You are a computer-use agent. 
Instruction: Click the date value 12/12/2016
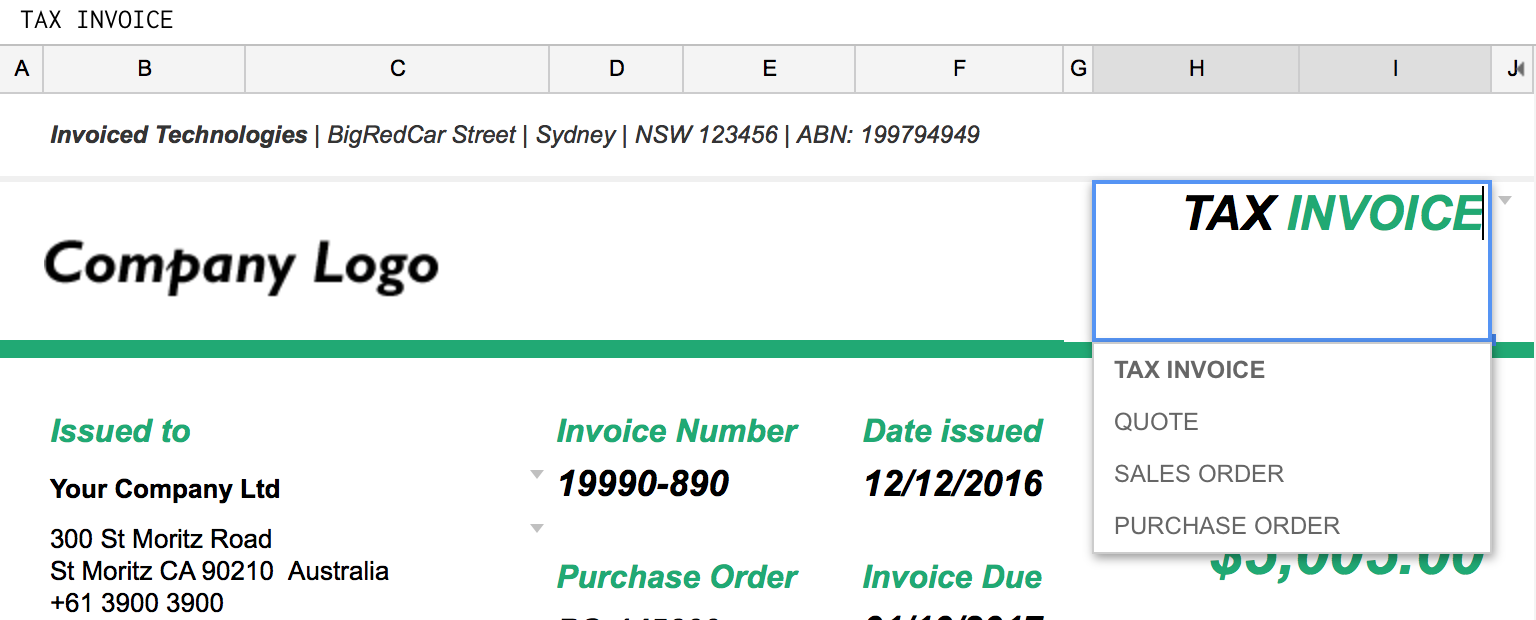point(953,484)
